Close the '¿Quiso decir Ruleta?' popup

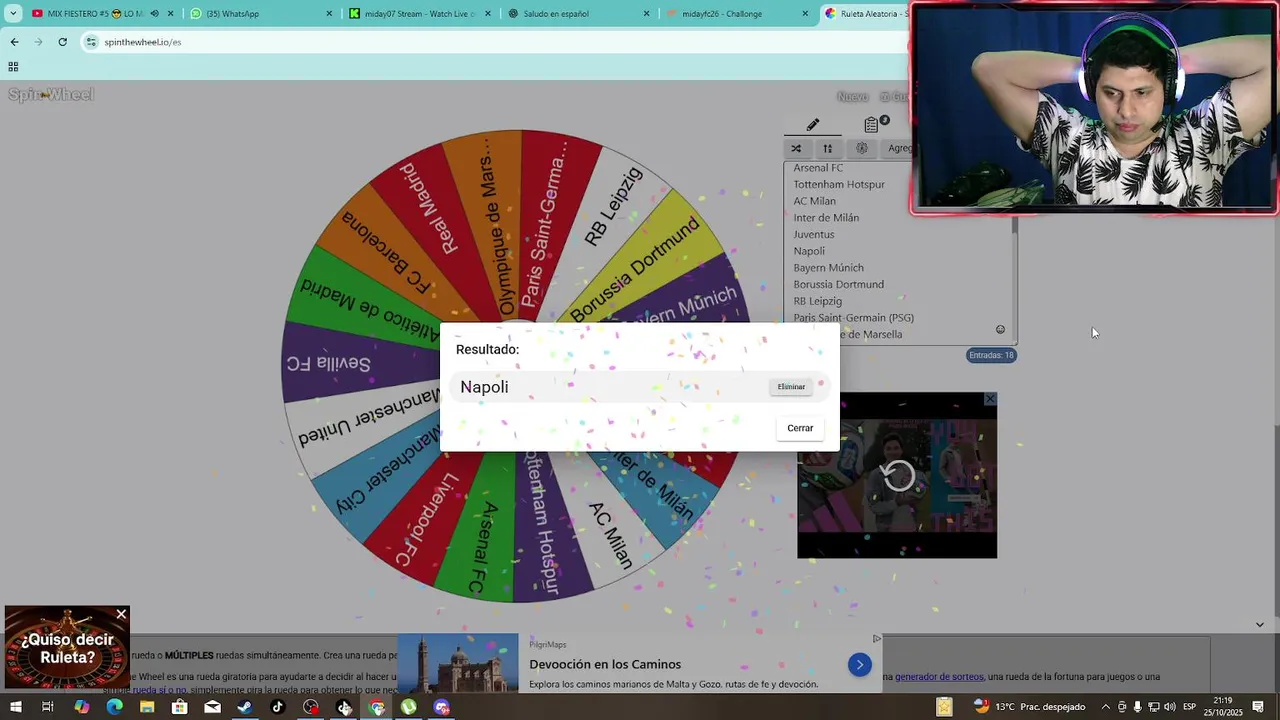pyautogui.click(x=121, y=614)
